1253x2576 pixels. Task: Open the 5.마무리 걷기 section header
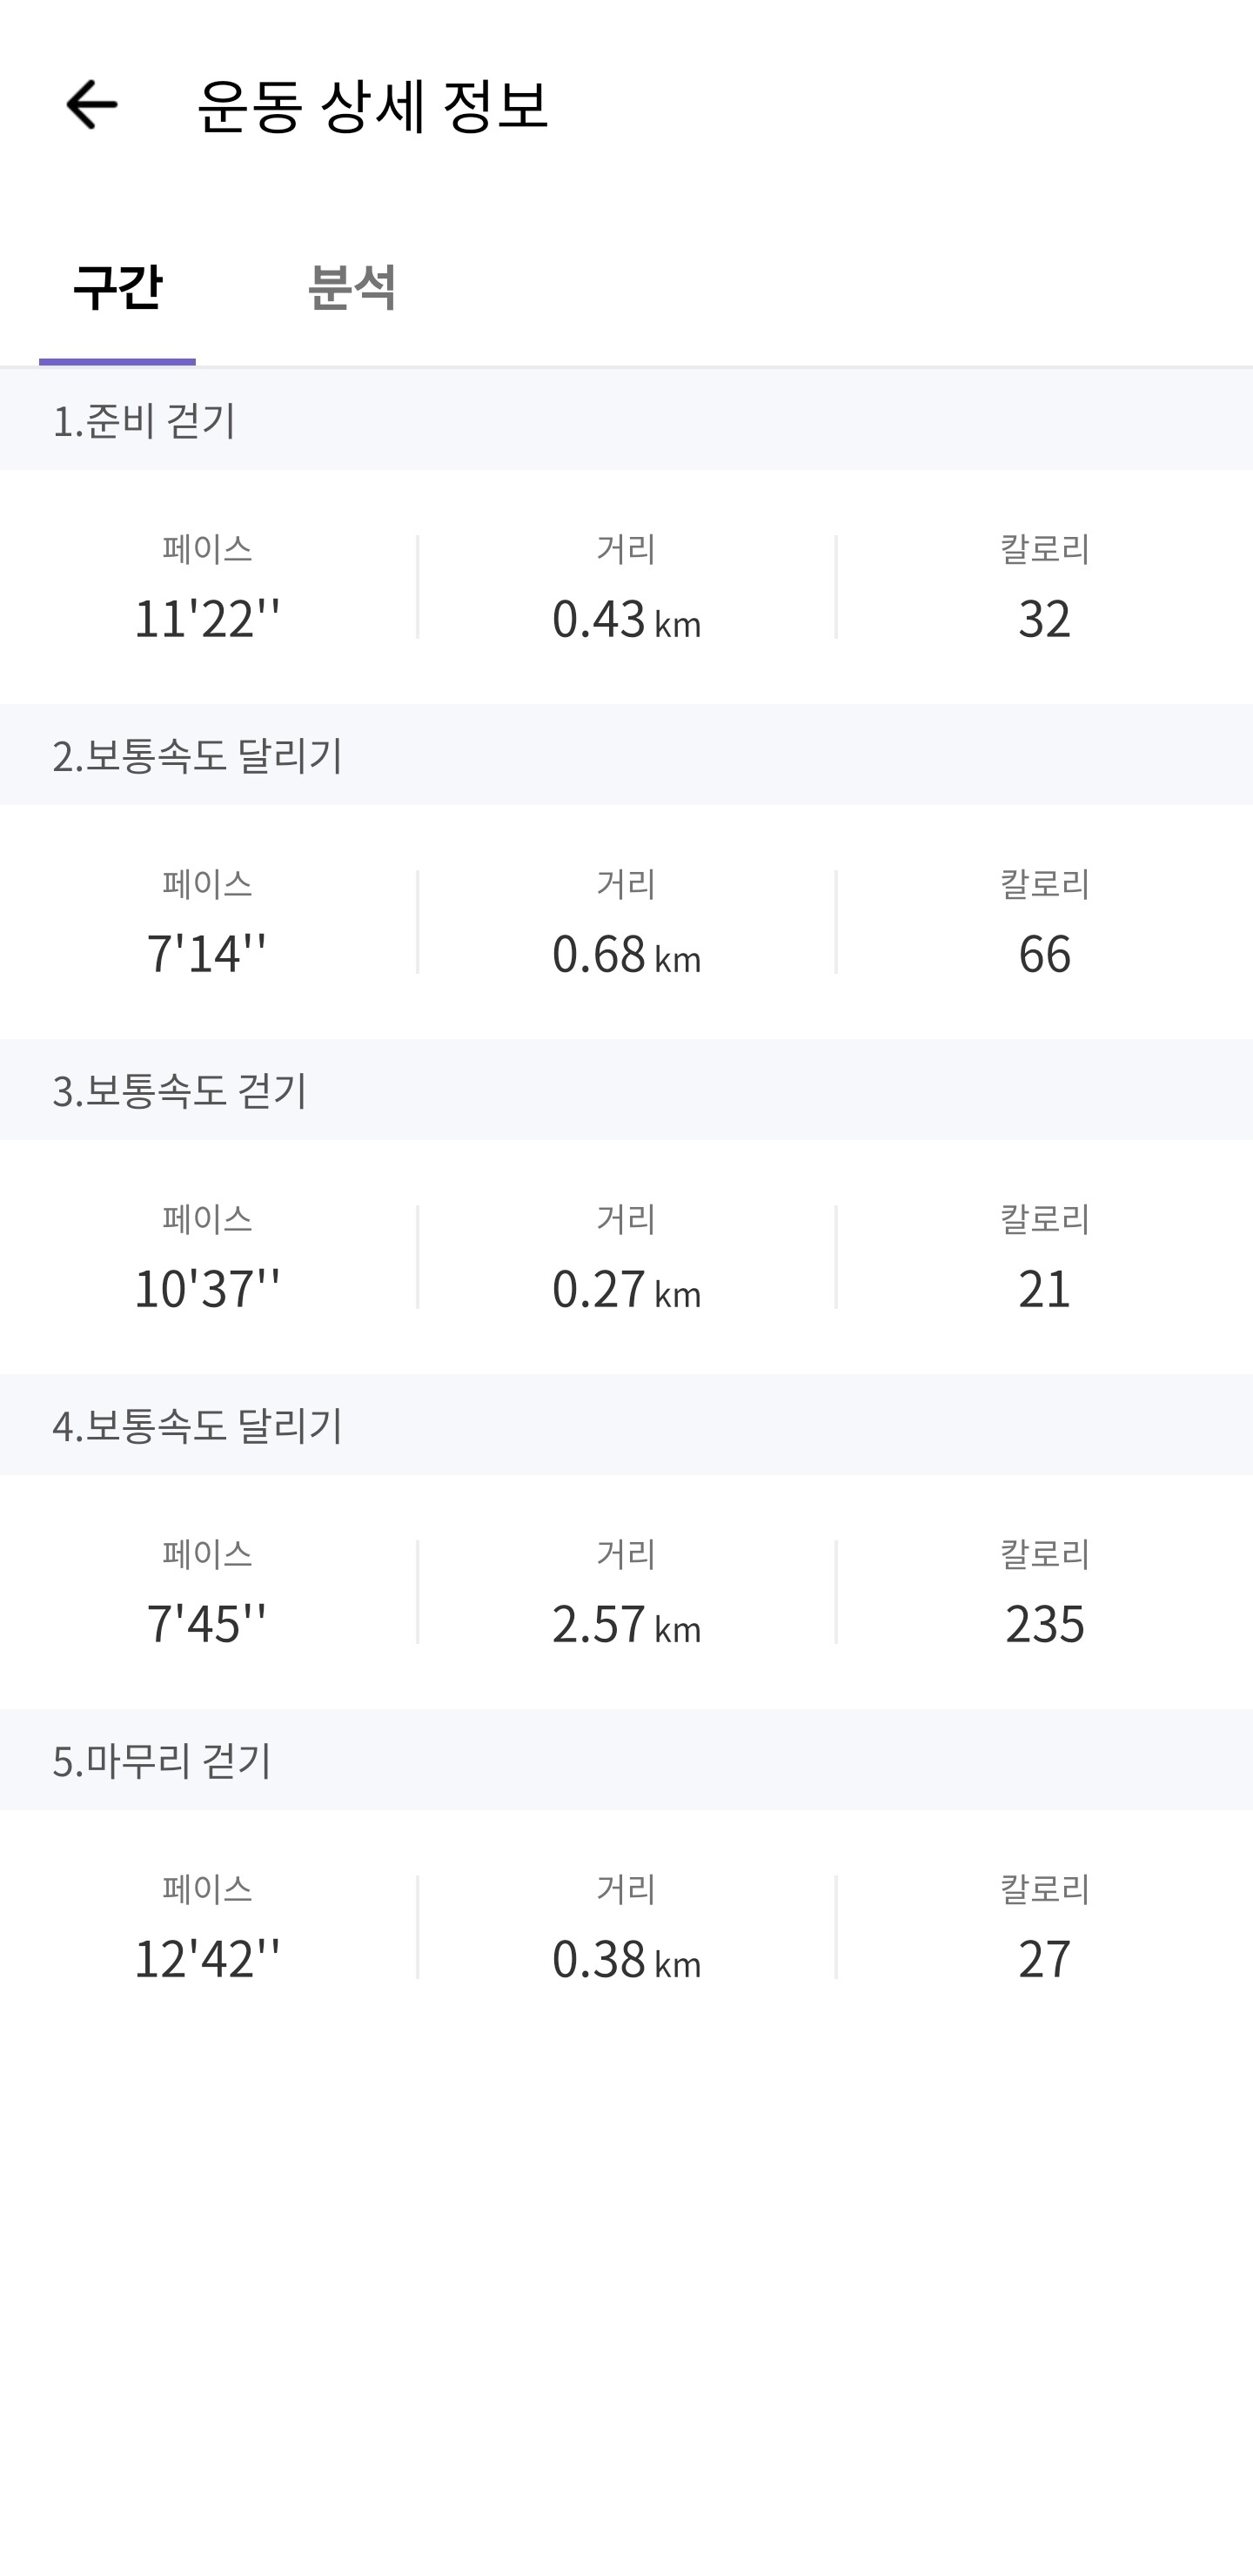(x=626, y=1759)
